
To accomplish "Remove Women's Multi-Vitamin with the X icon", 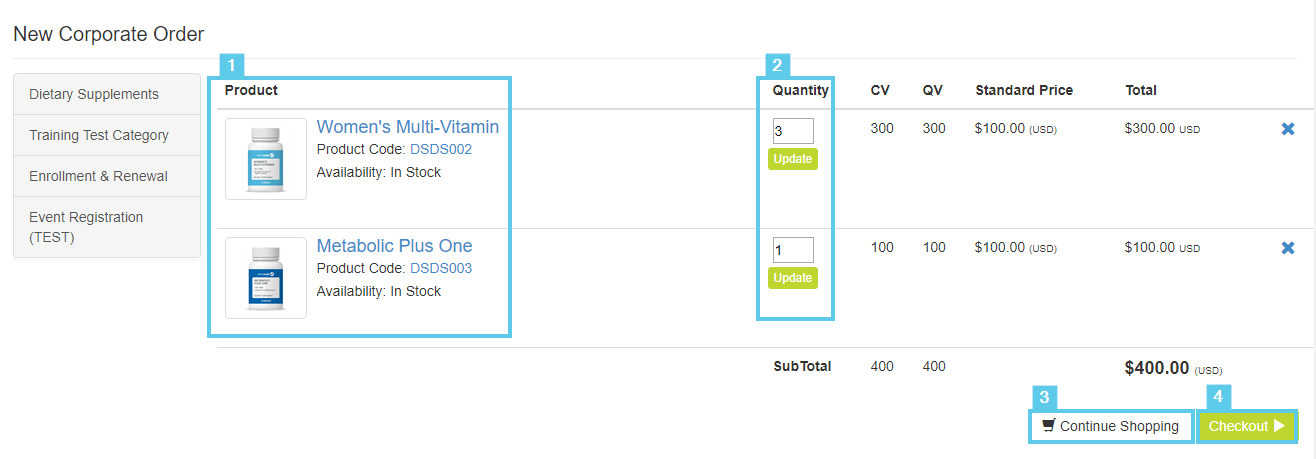I will tap(1288, 129).
